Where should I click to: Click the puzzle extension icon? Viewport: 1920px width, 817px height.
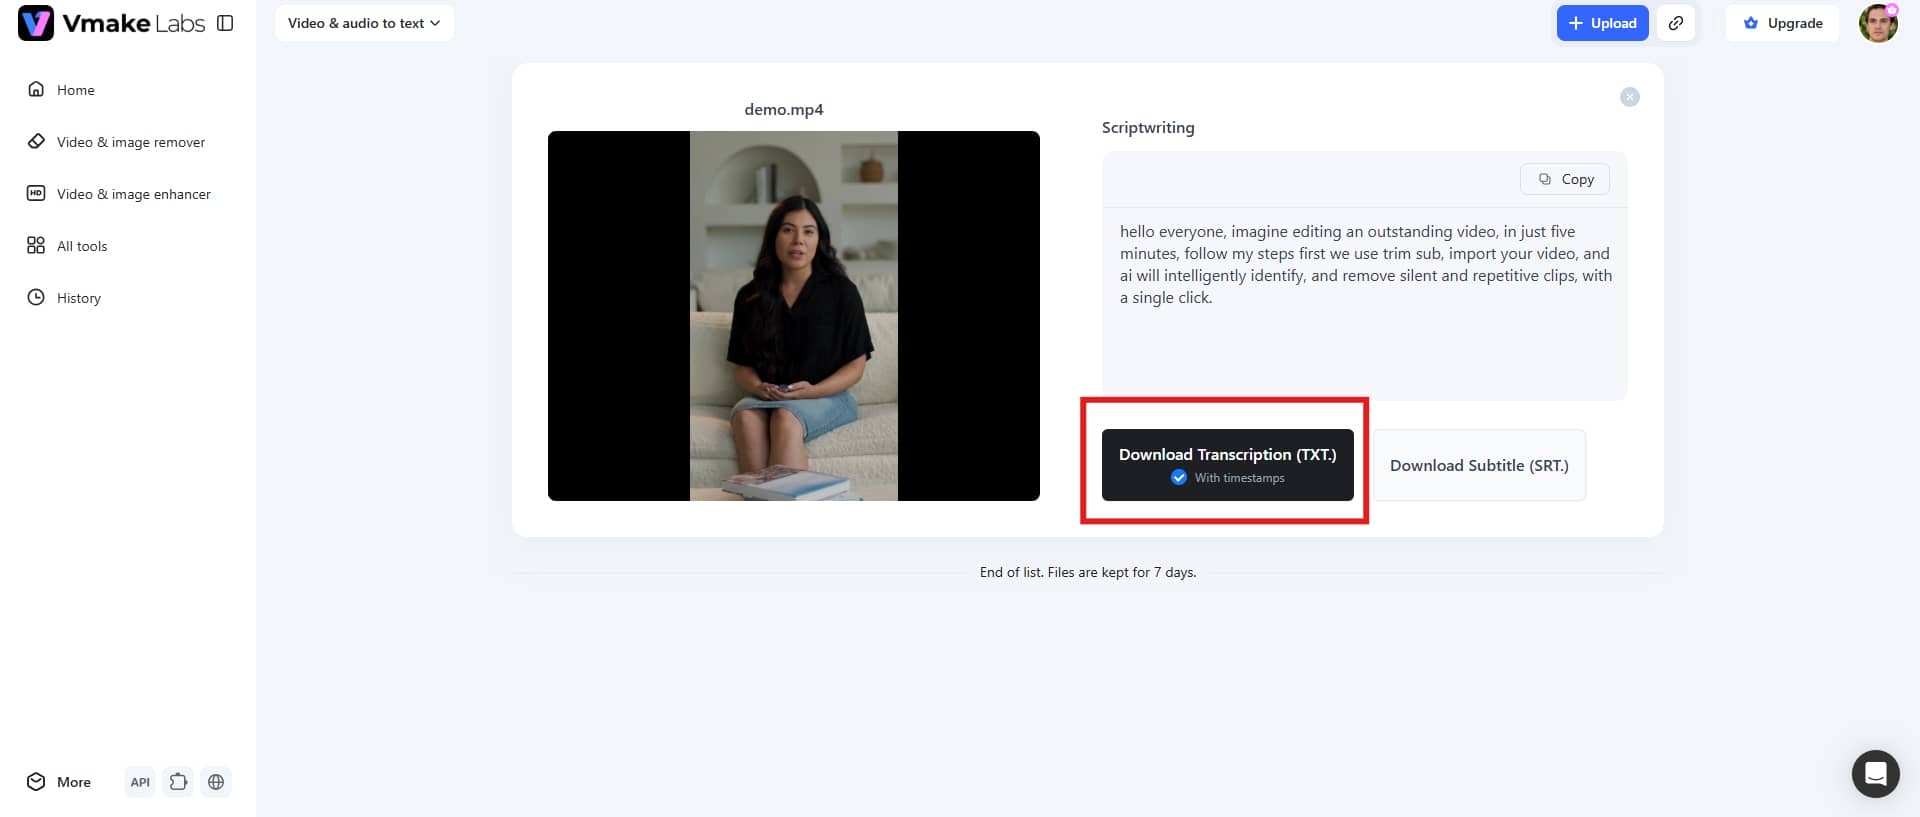pos(178,782)
